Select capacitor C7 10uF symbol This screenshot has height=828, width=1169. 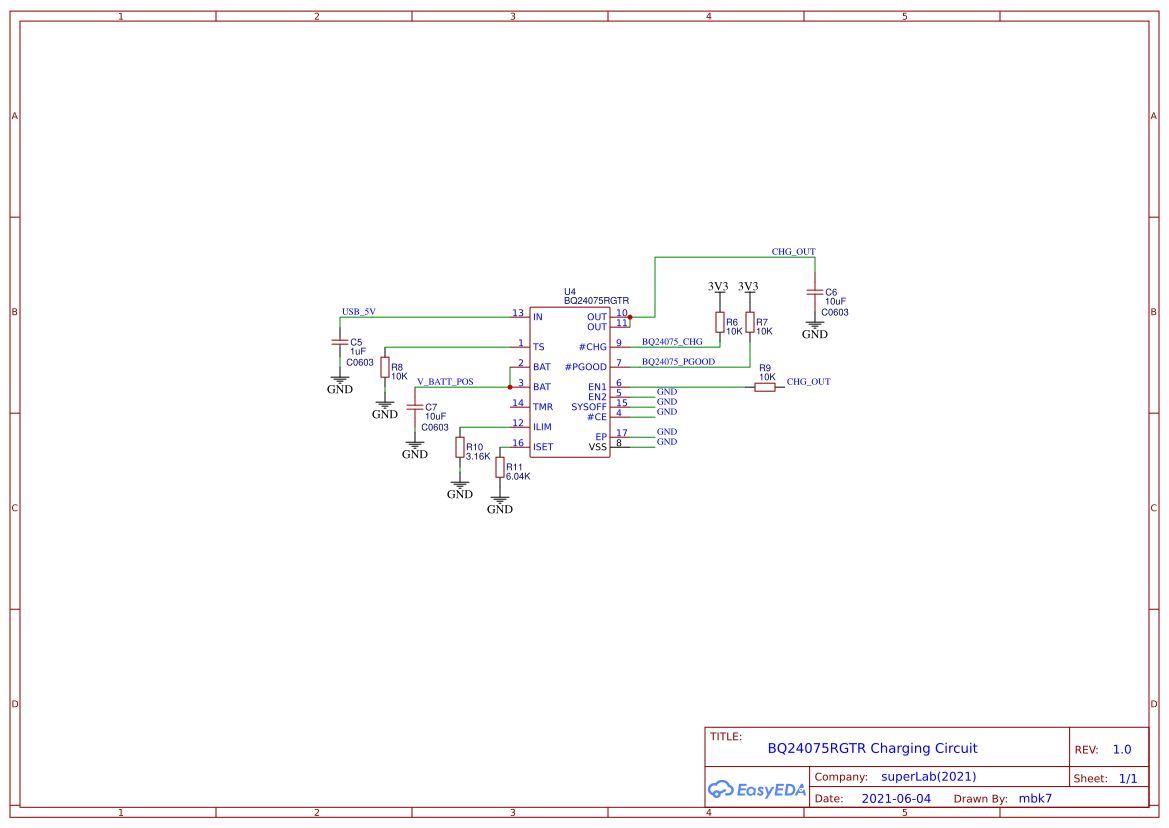(415, 405)
